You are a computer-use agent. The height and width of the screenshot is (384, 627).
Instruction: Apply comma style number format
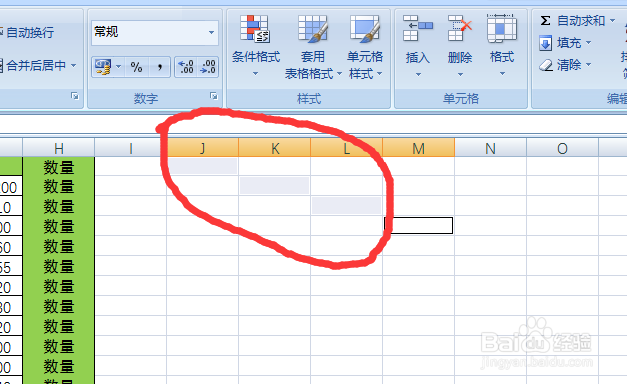pos(160,67)
